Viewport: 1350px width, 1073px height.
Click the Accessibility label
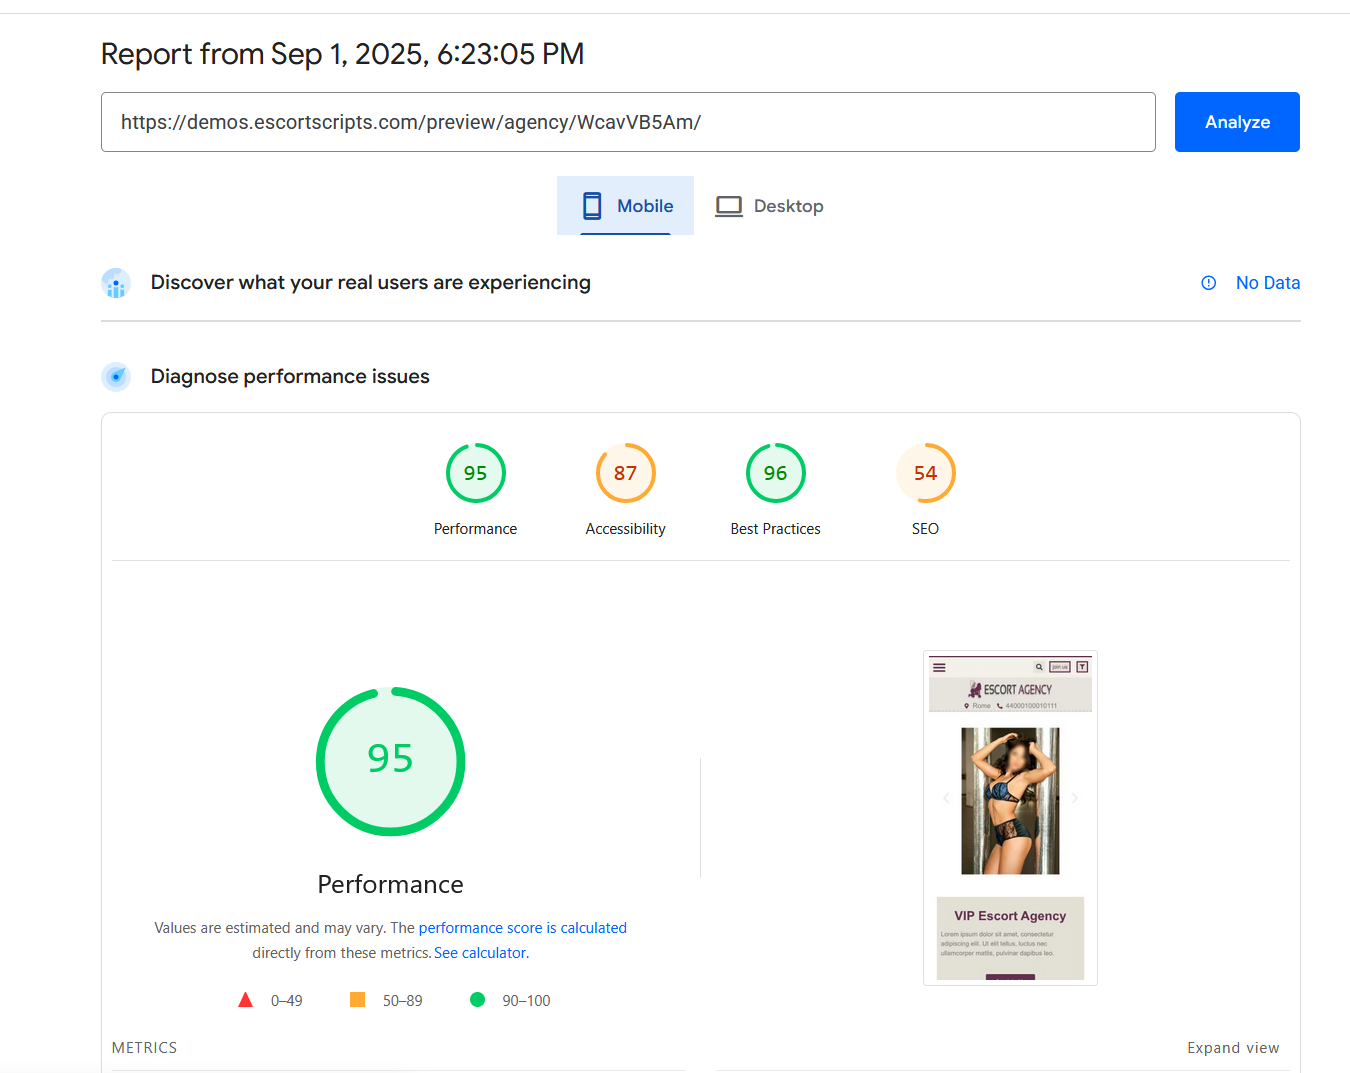coord(626,529)
